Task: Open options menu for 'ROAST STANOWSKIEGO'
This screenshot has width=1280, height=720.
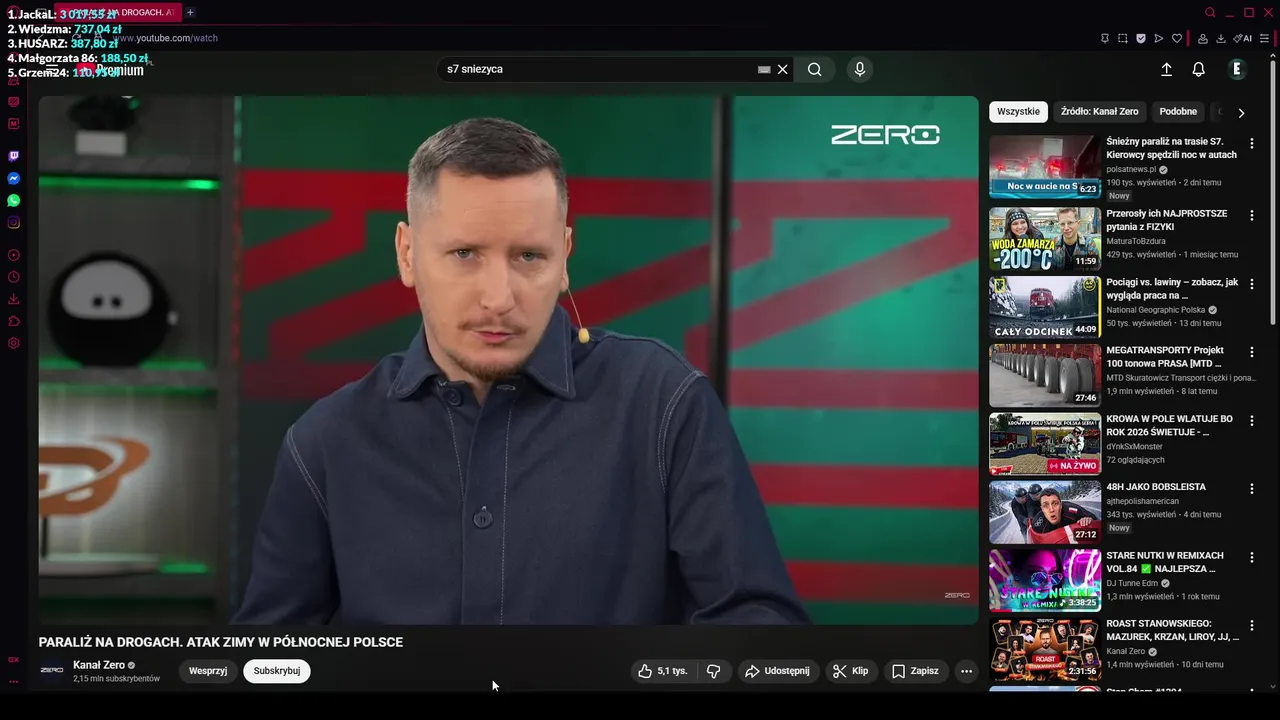Action: click(x=1251, y=626)
